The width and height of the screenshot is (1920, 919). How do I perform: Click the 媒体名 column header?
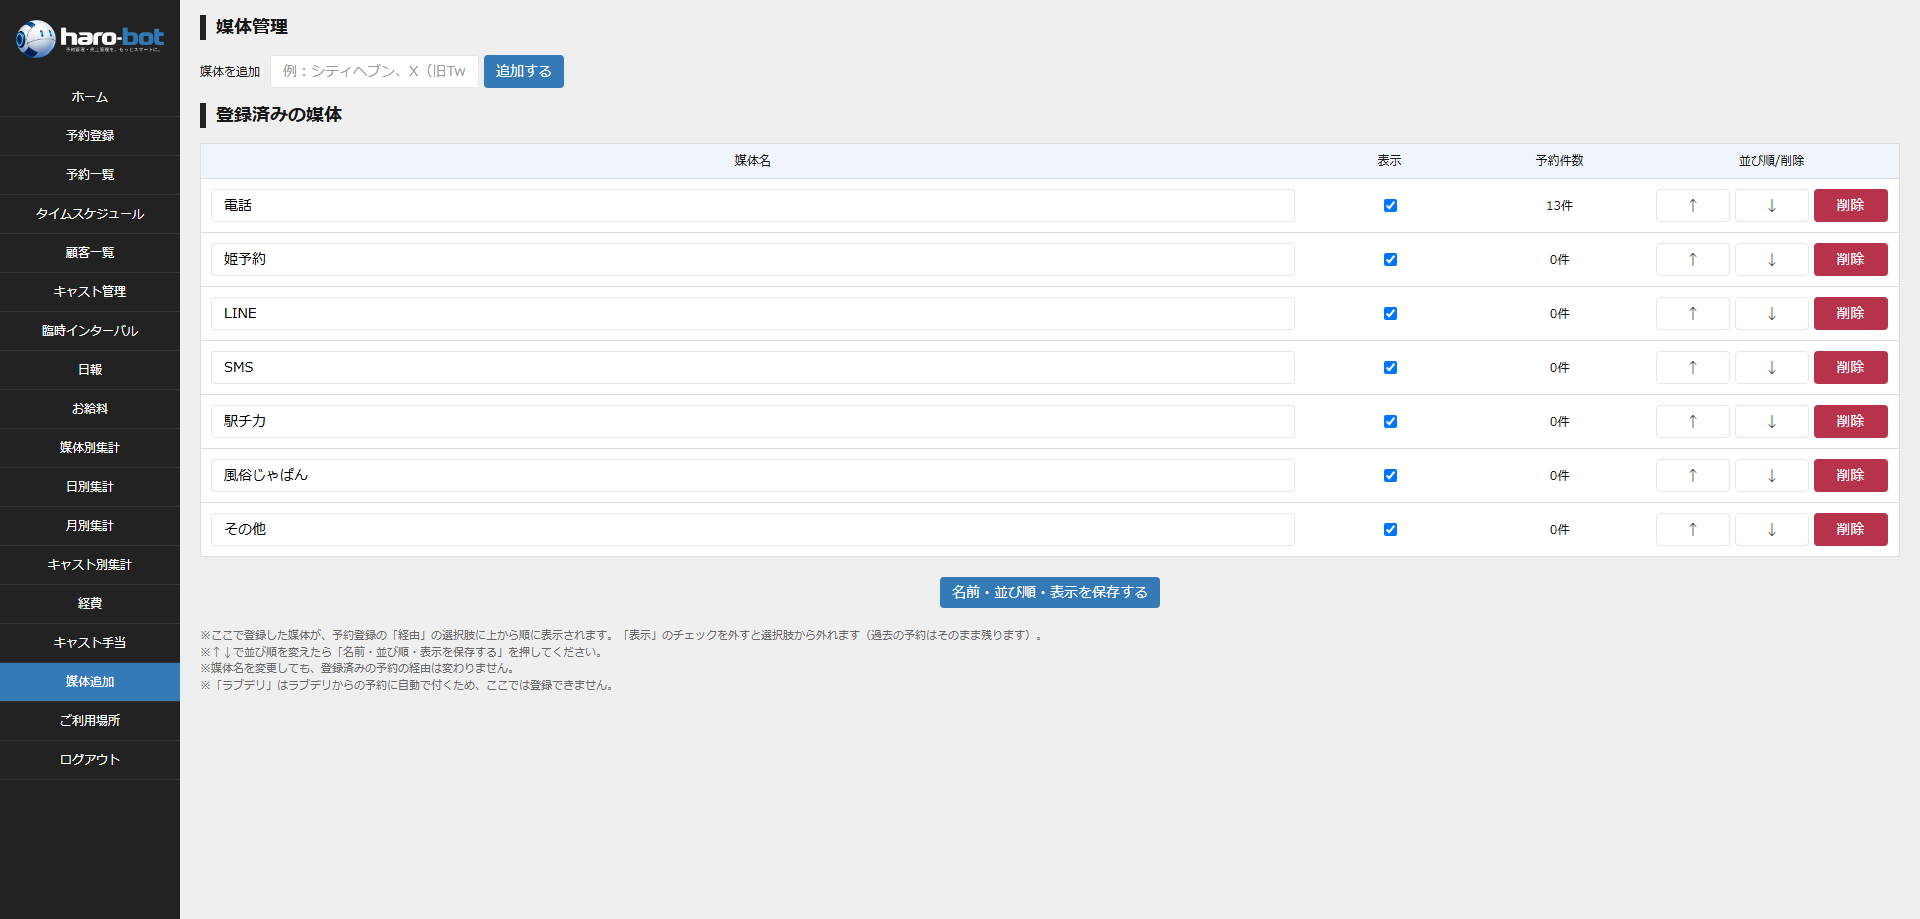coord(753,161)
